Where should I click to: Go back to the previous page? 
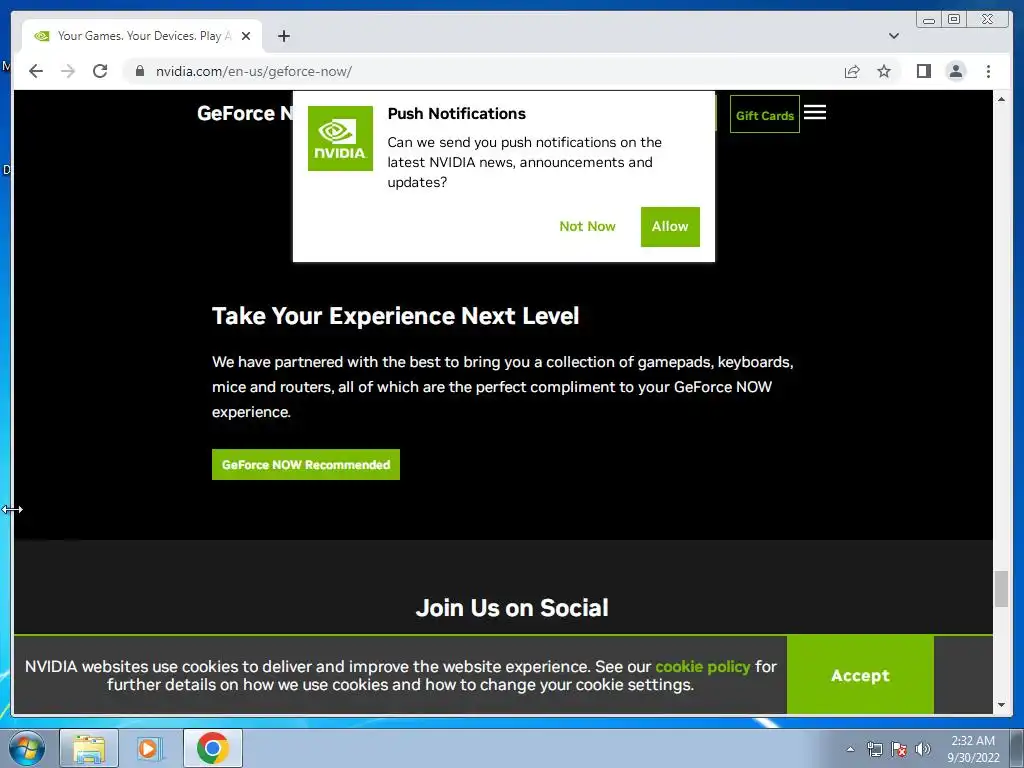[x=36, y=71]
